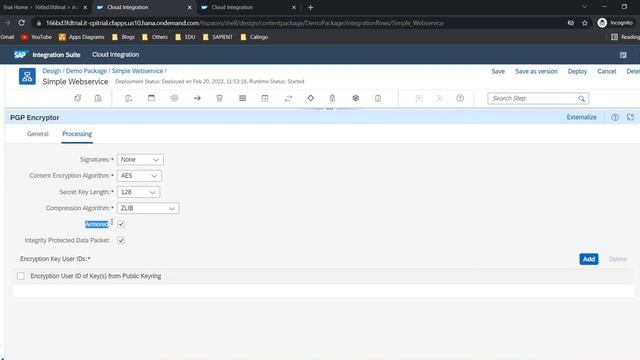Deploy the integration flow
Image resolution: width=640 pixels, height=360 pixels.
tap(577, 71)
